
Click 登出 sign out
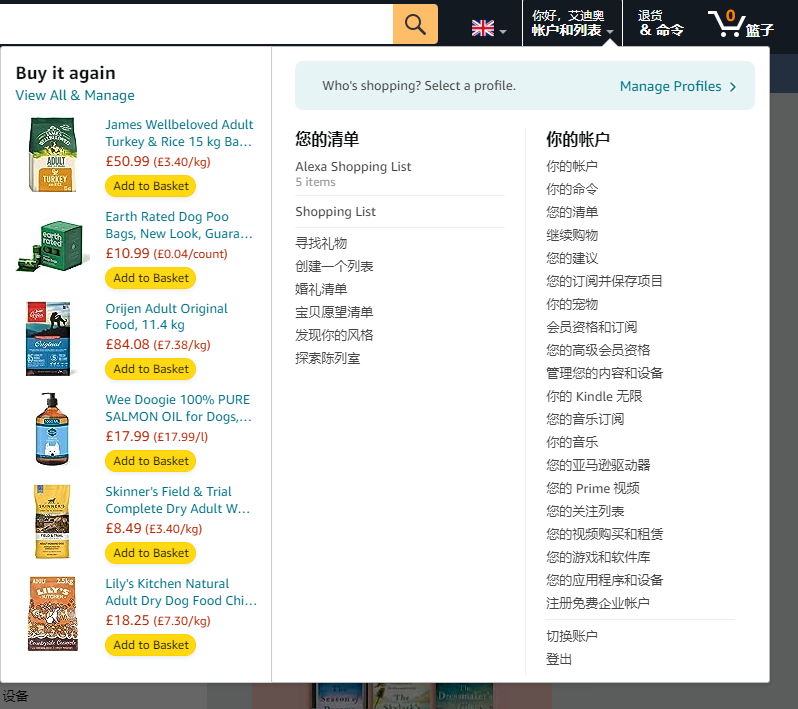[559, 659]
